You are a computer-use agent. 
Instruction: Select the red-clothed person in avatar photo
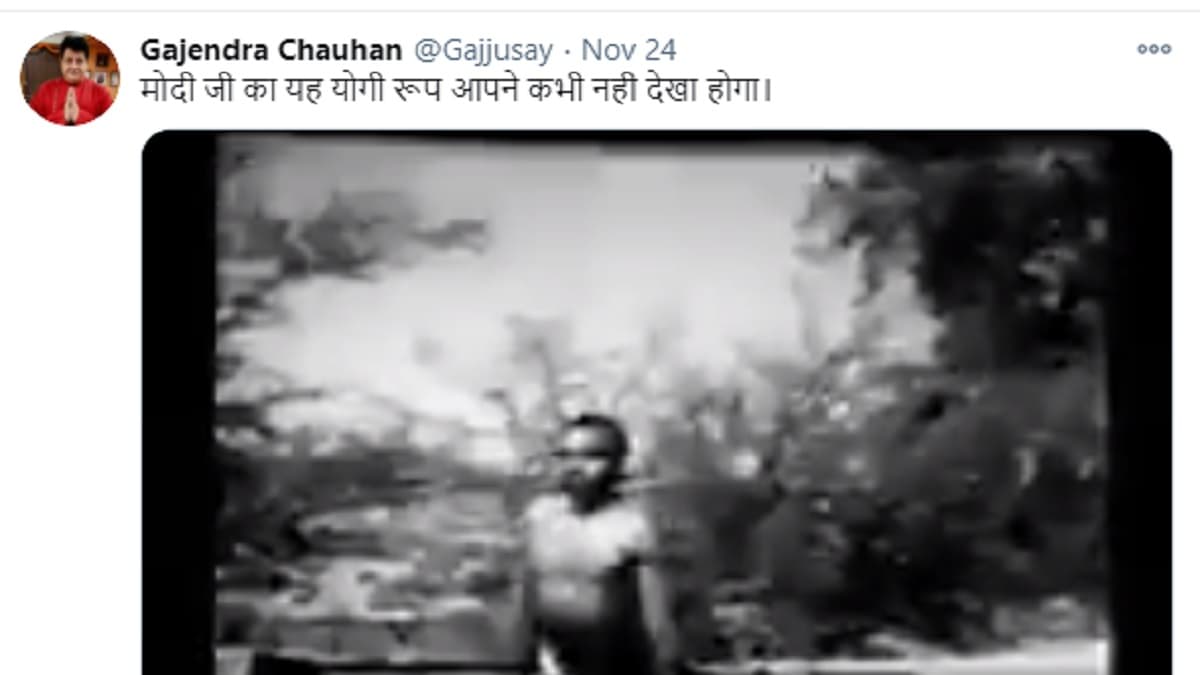[x=70, y=88]
